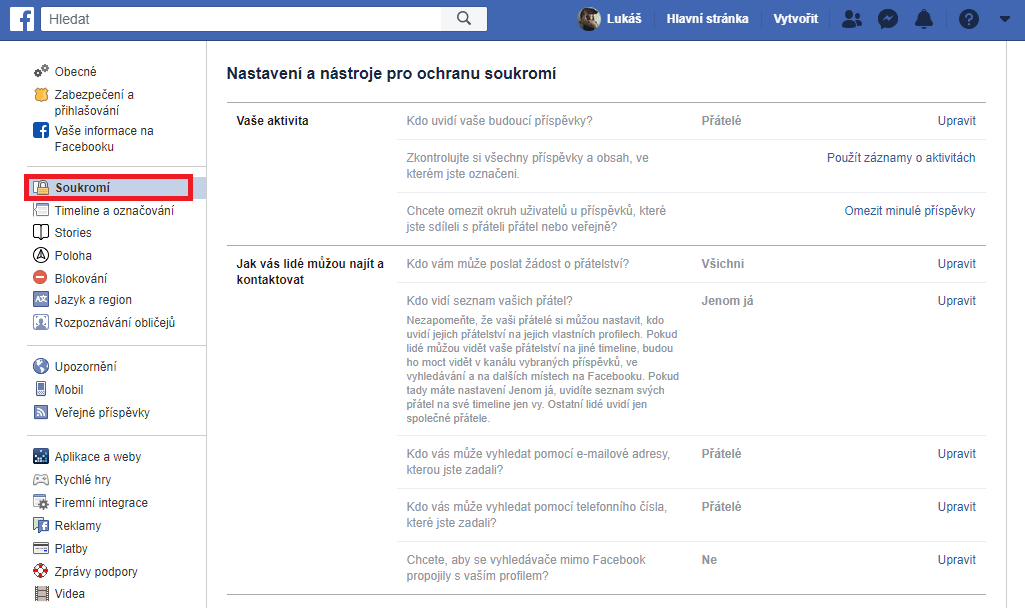The width and height of the screenshot is (1025, 608).
Task: Open Lukáš profile avatar picture
Action: click(589, 19)
